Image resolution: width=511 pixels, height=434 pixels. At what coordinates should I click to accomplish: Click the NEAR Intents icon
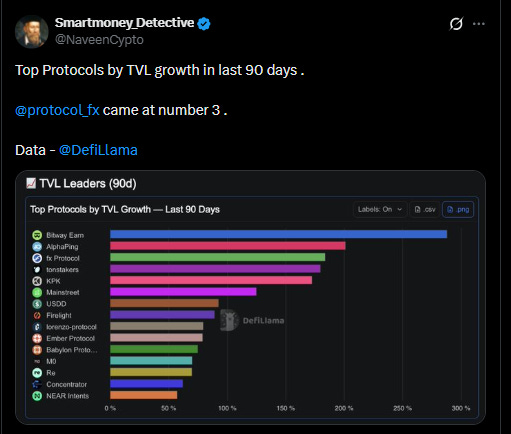coord(37,396)
